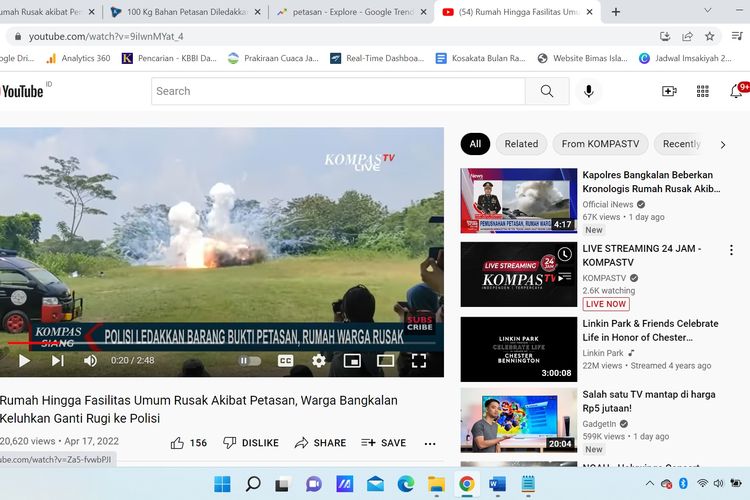This screenshot has height=500, width=750.
Task: Open Gadgetin TV video thumbnail
Action: 518,420
